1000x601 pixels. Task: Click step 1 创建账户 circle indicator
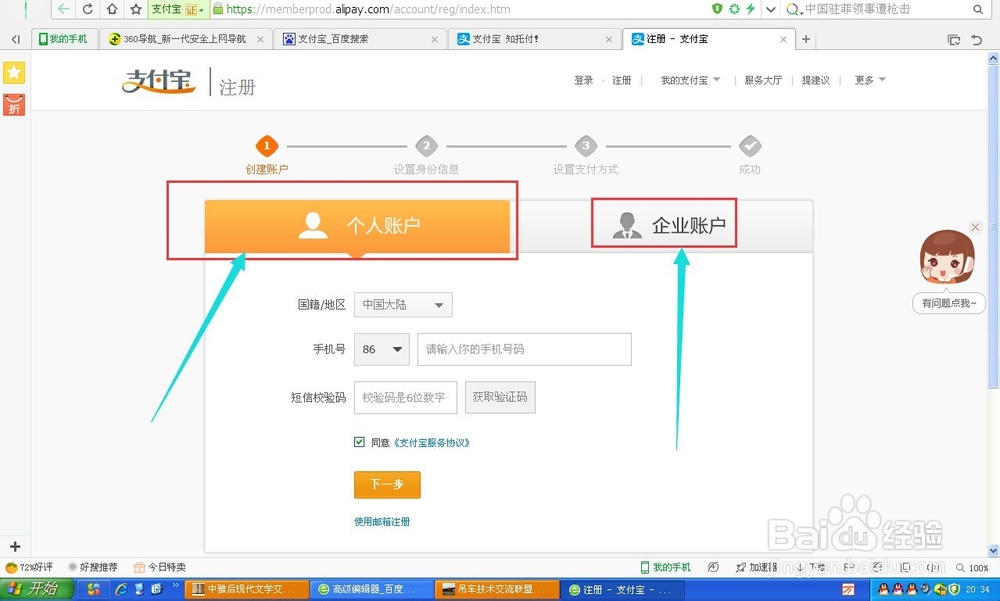pyautogui.click(x=267, y=144)
